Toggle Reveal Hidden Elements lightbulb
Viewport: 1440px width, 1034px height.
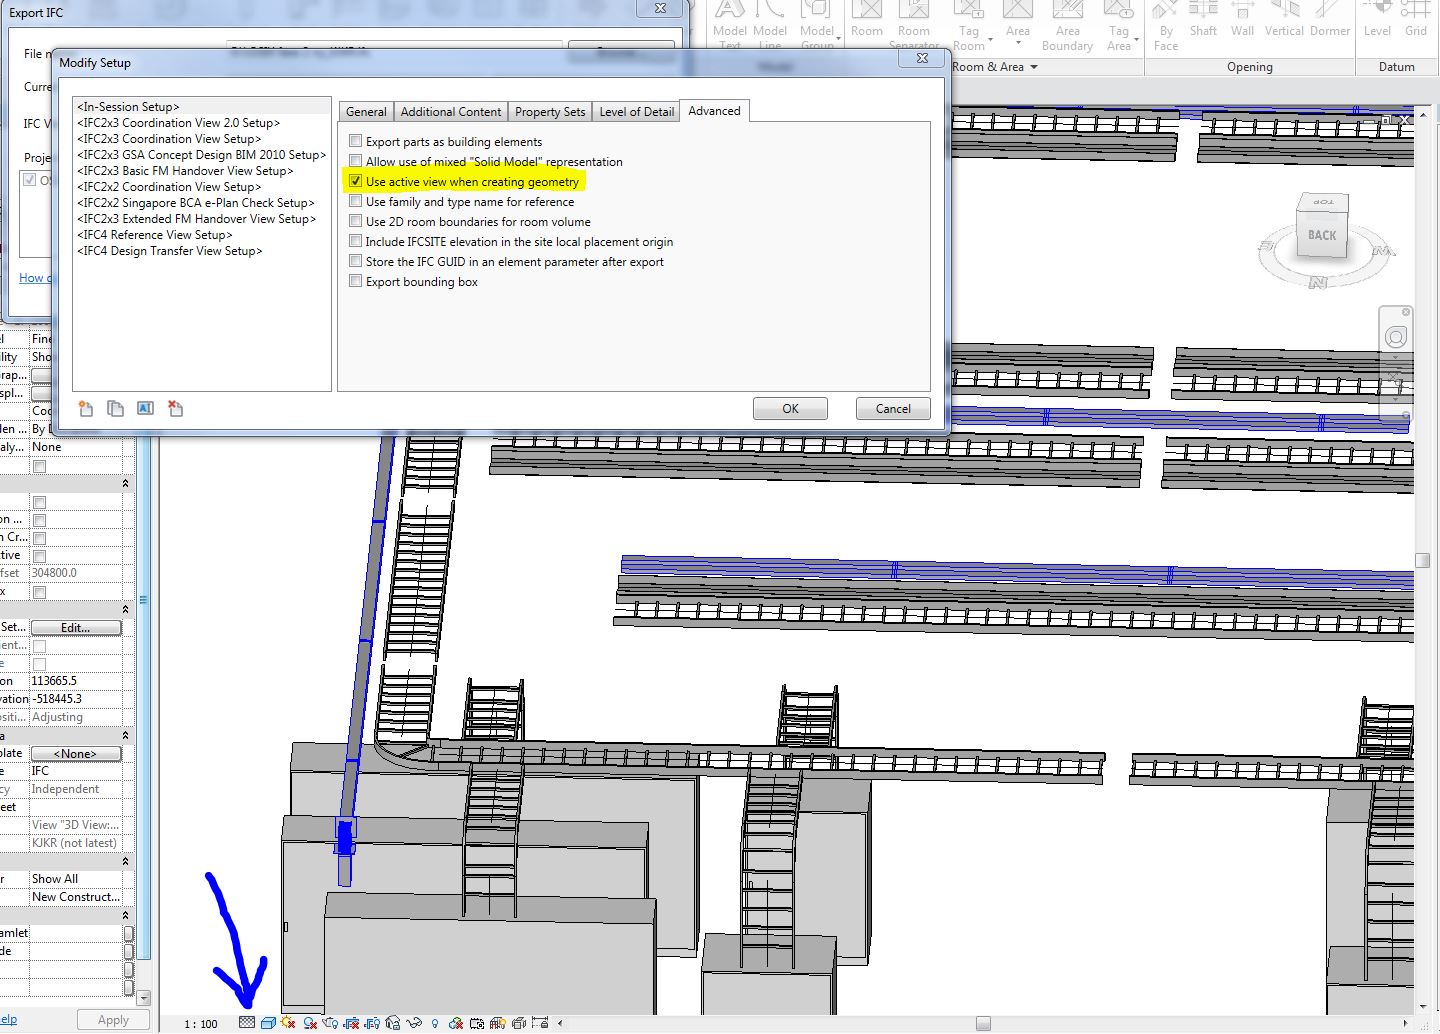433,1023
